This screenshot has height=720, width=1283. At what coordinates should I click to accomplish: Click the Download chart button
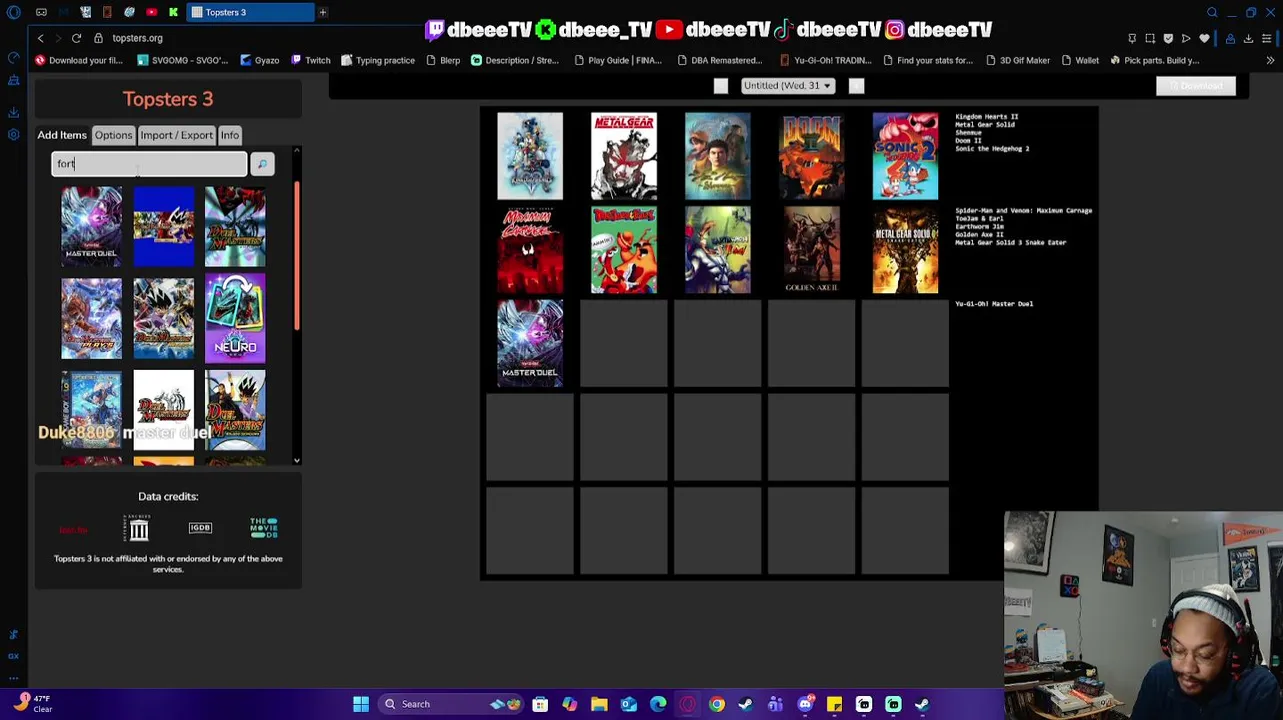click(x=1196, y=86)
